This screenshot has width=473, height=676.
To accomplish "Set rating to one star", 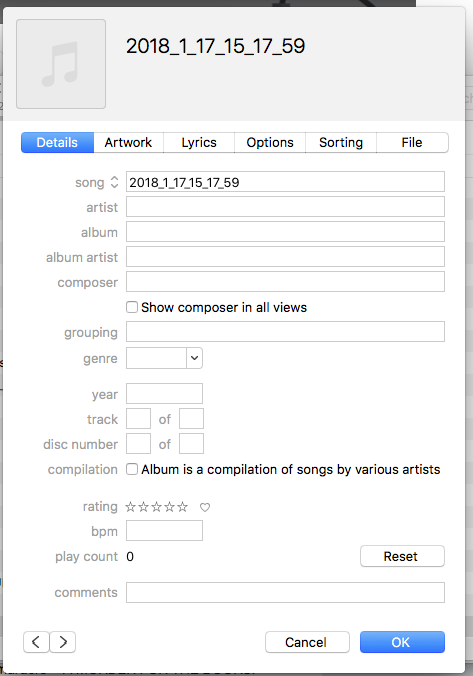I will click(x=131, y=507).
